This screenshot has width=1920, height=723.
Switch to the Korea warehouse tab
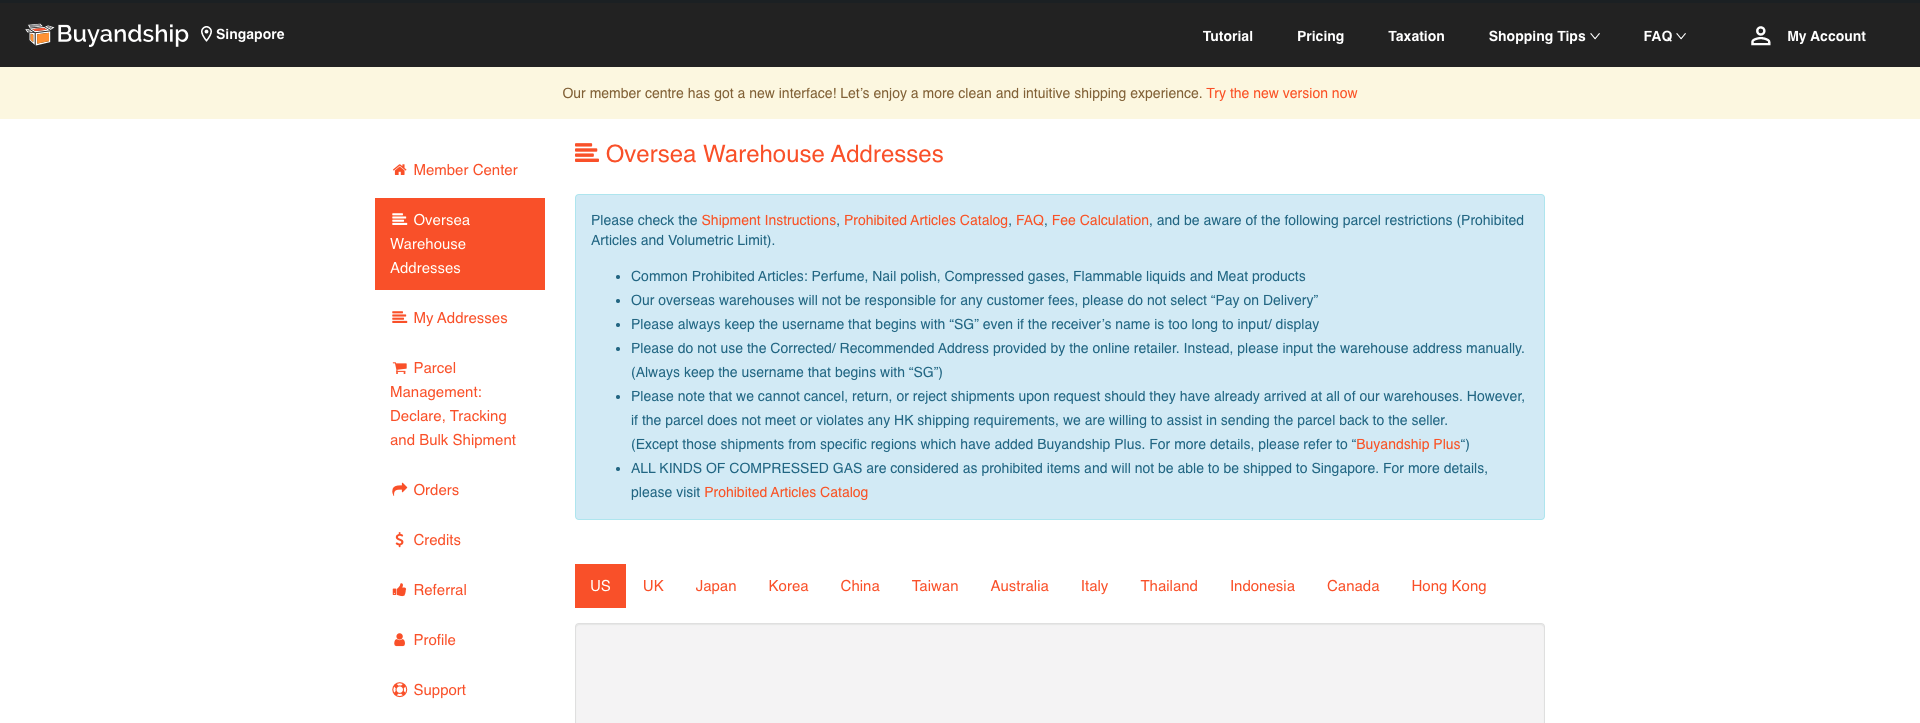788,586
